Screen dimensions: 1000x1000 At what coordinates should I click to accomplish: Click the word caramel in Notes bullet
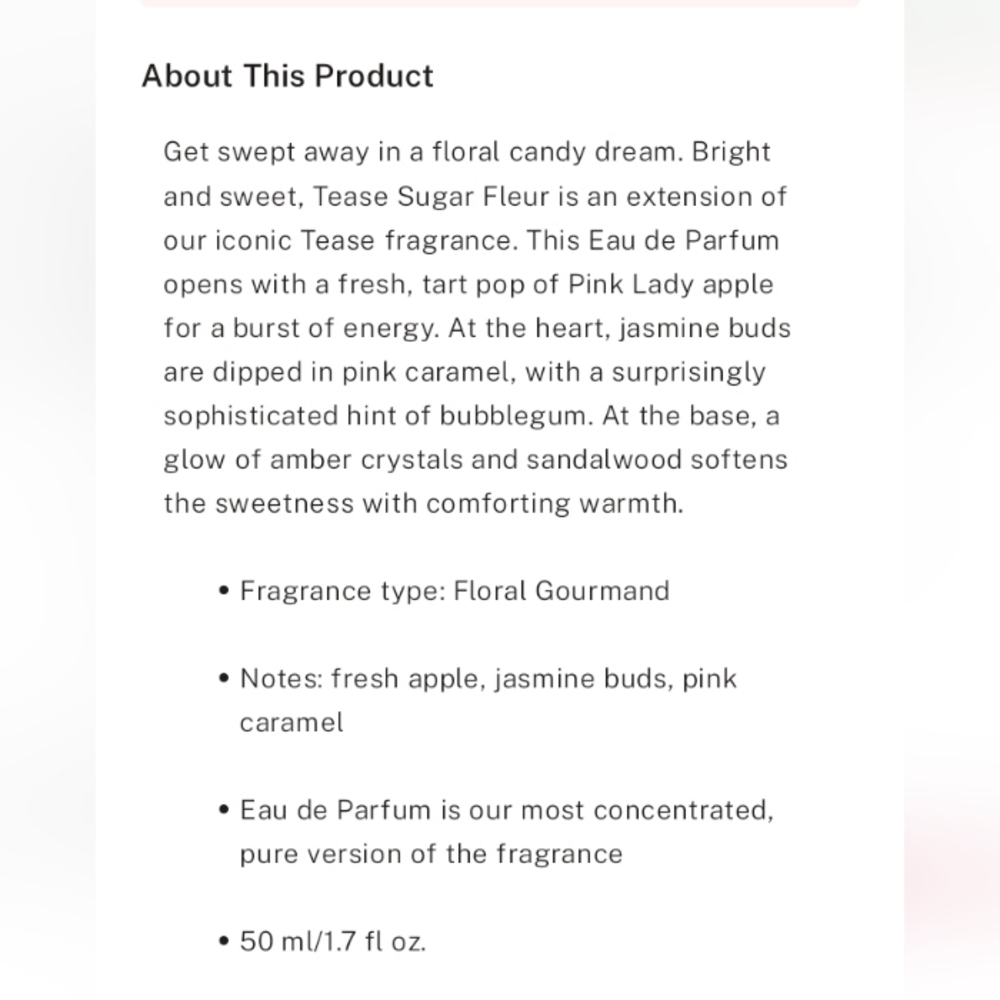(x=291, y=723)
